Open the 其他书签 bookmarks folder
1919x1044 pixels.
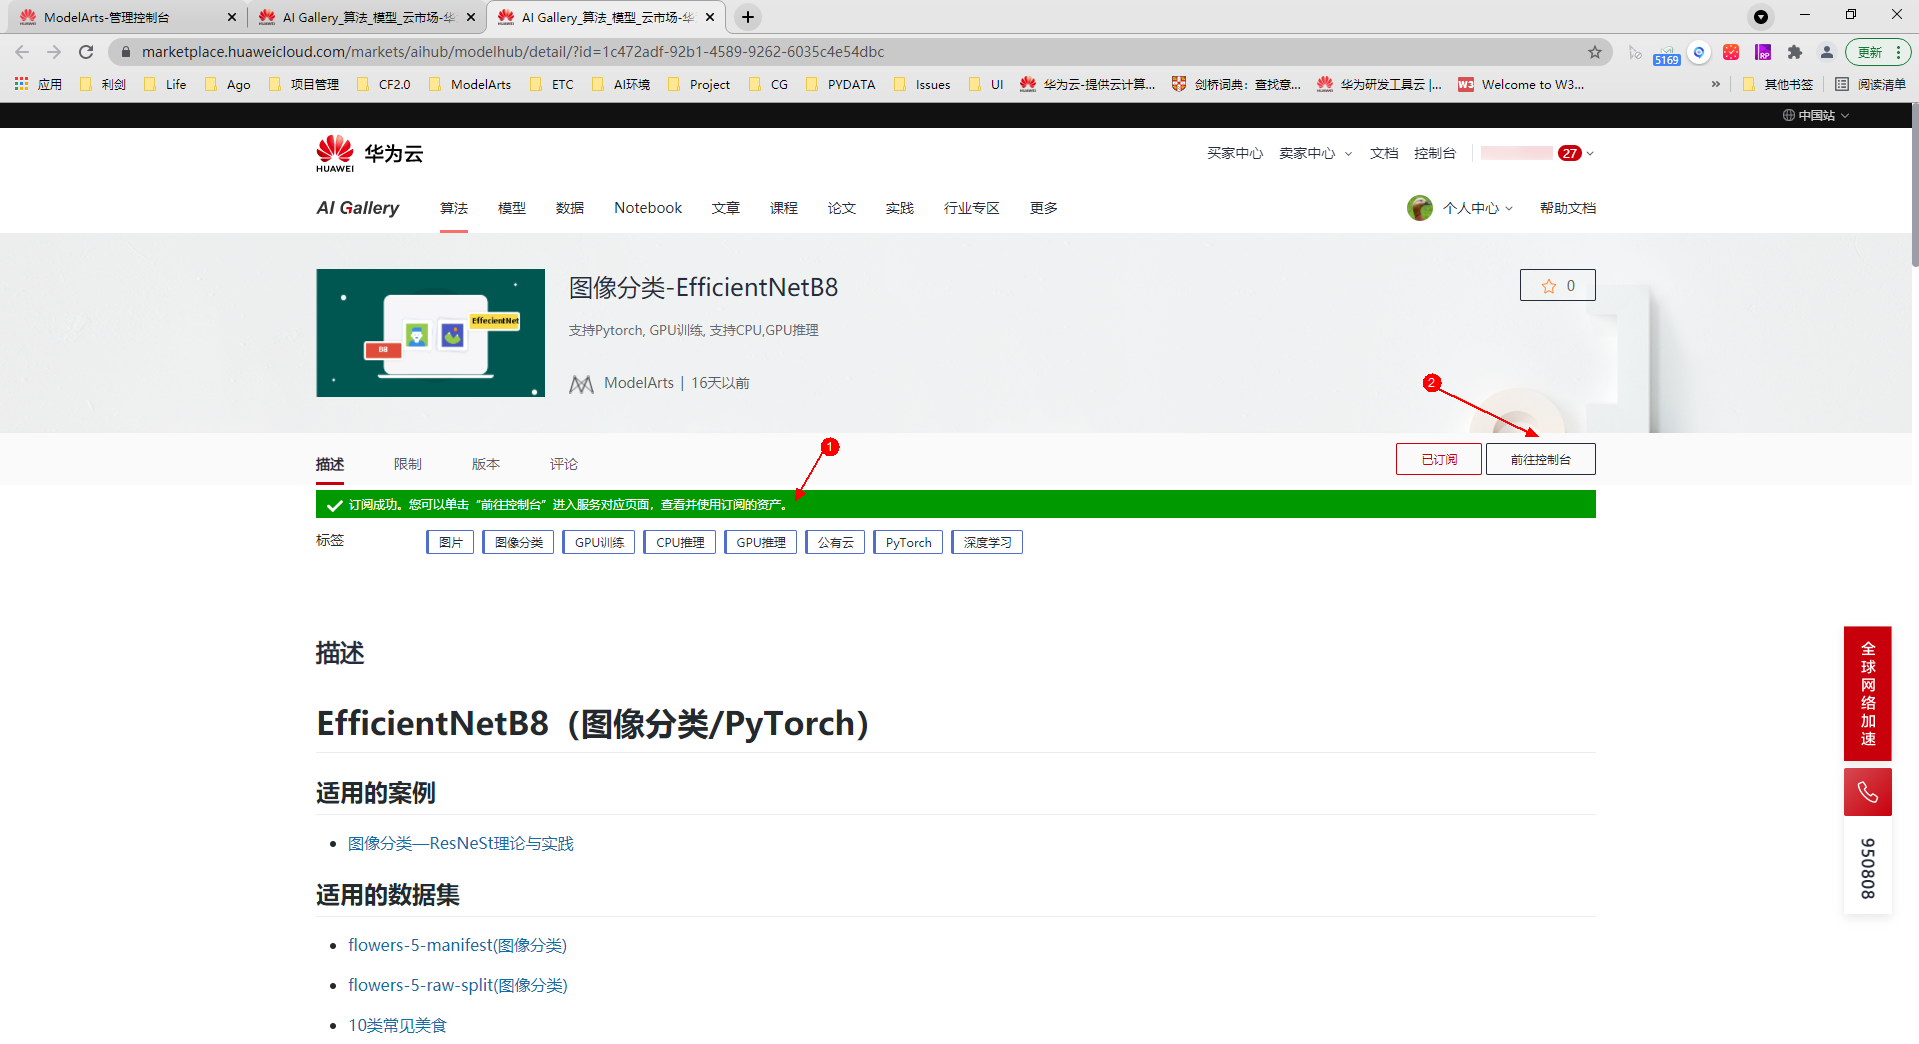tap(1778, 84)
